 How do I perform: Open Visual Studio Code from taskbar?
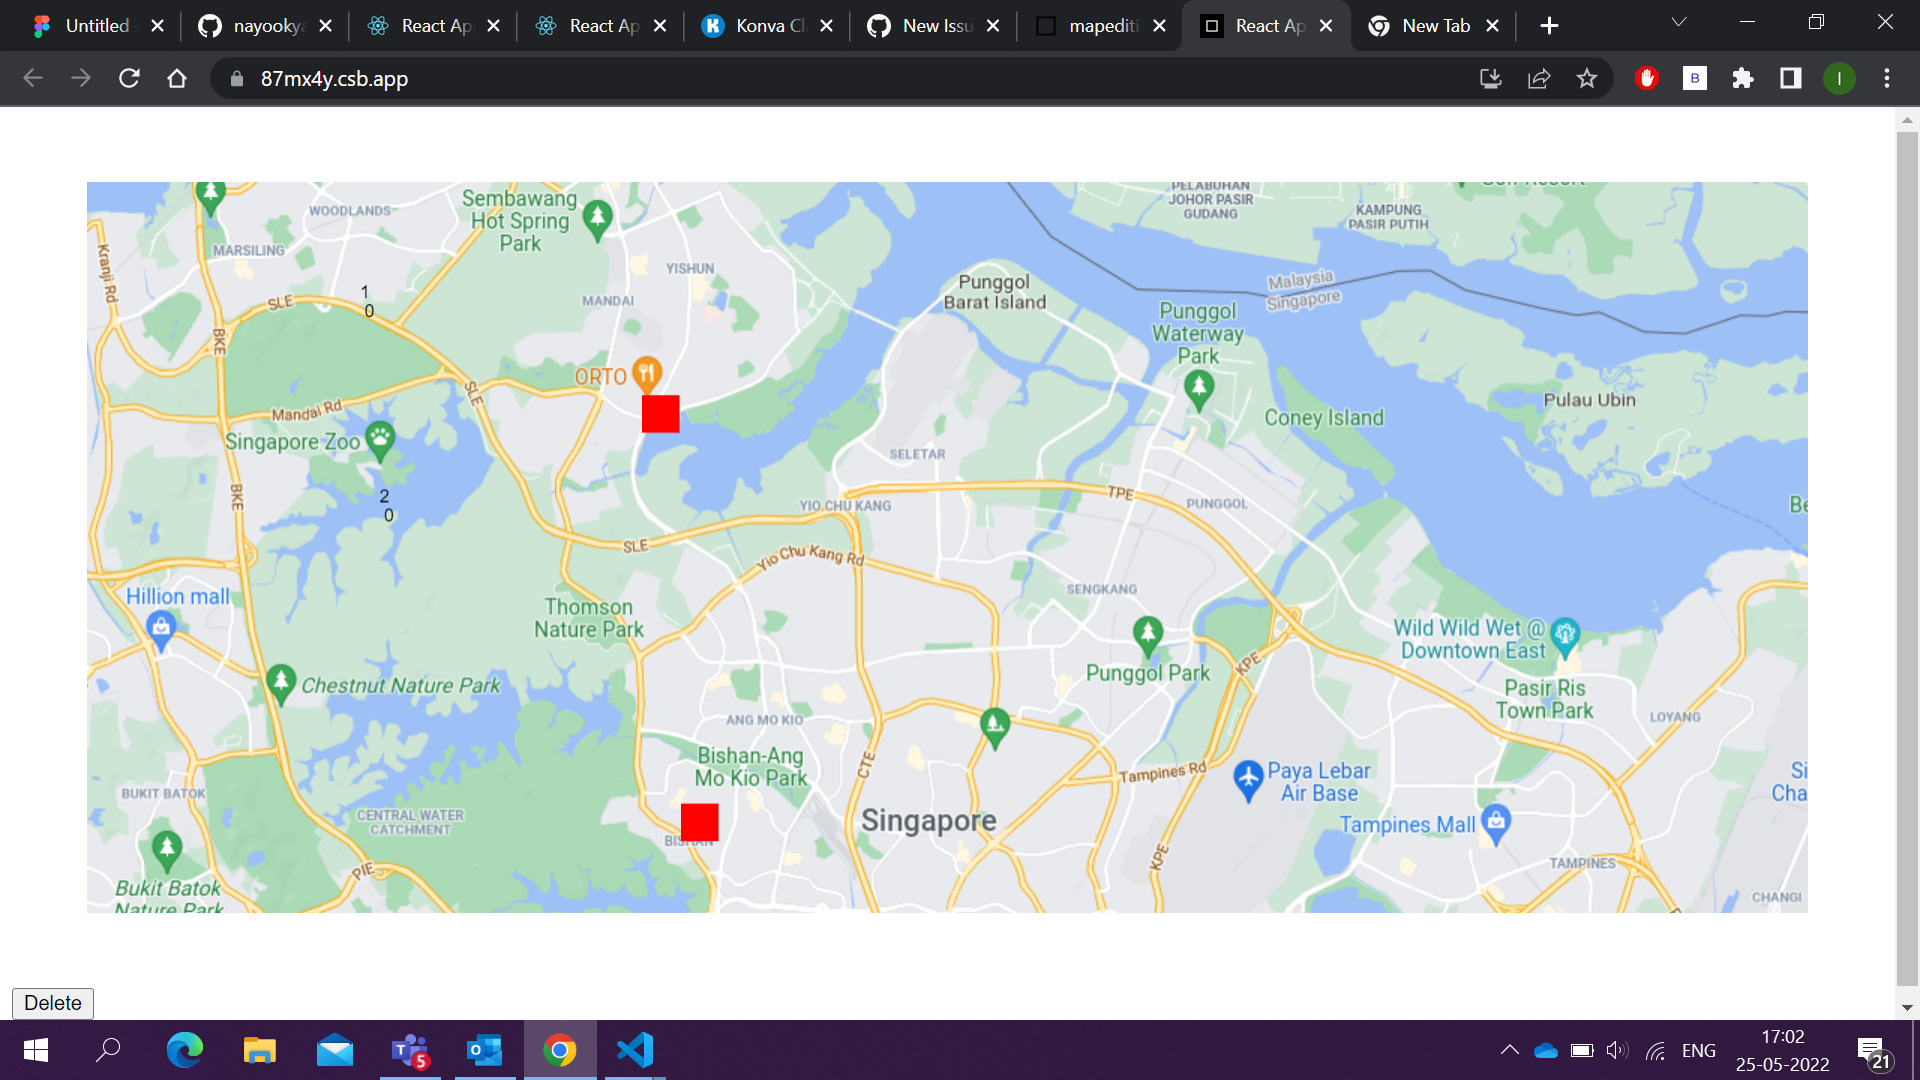[635, 1050]
